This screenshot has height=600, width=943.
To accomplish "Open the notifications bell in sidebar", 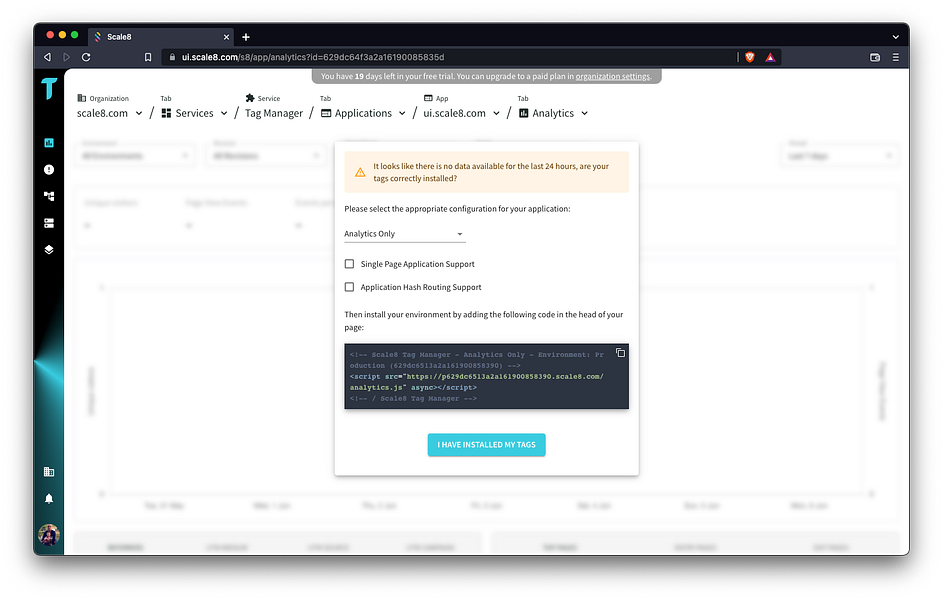I will 49,498.
